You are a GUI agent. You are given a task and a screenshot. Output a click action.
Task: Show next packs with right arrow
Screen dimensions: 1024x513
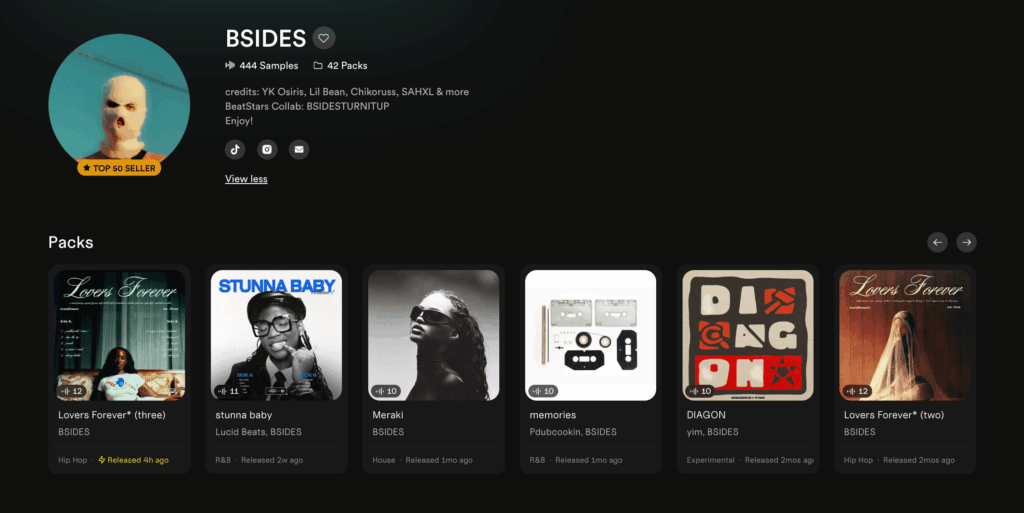click(967, 242)
